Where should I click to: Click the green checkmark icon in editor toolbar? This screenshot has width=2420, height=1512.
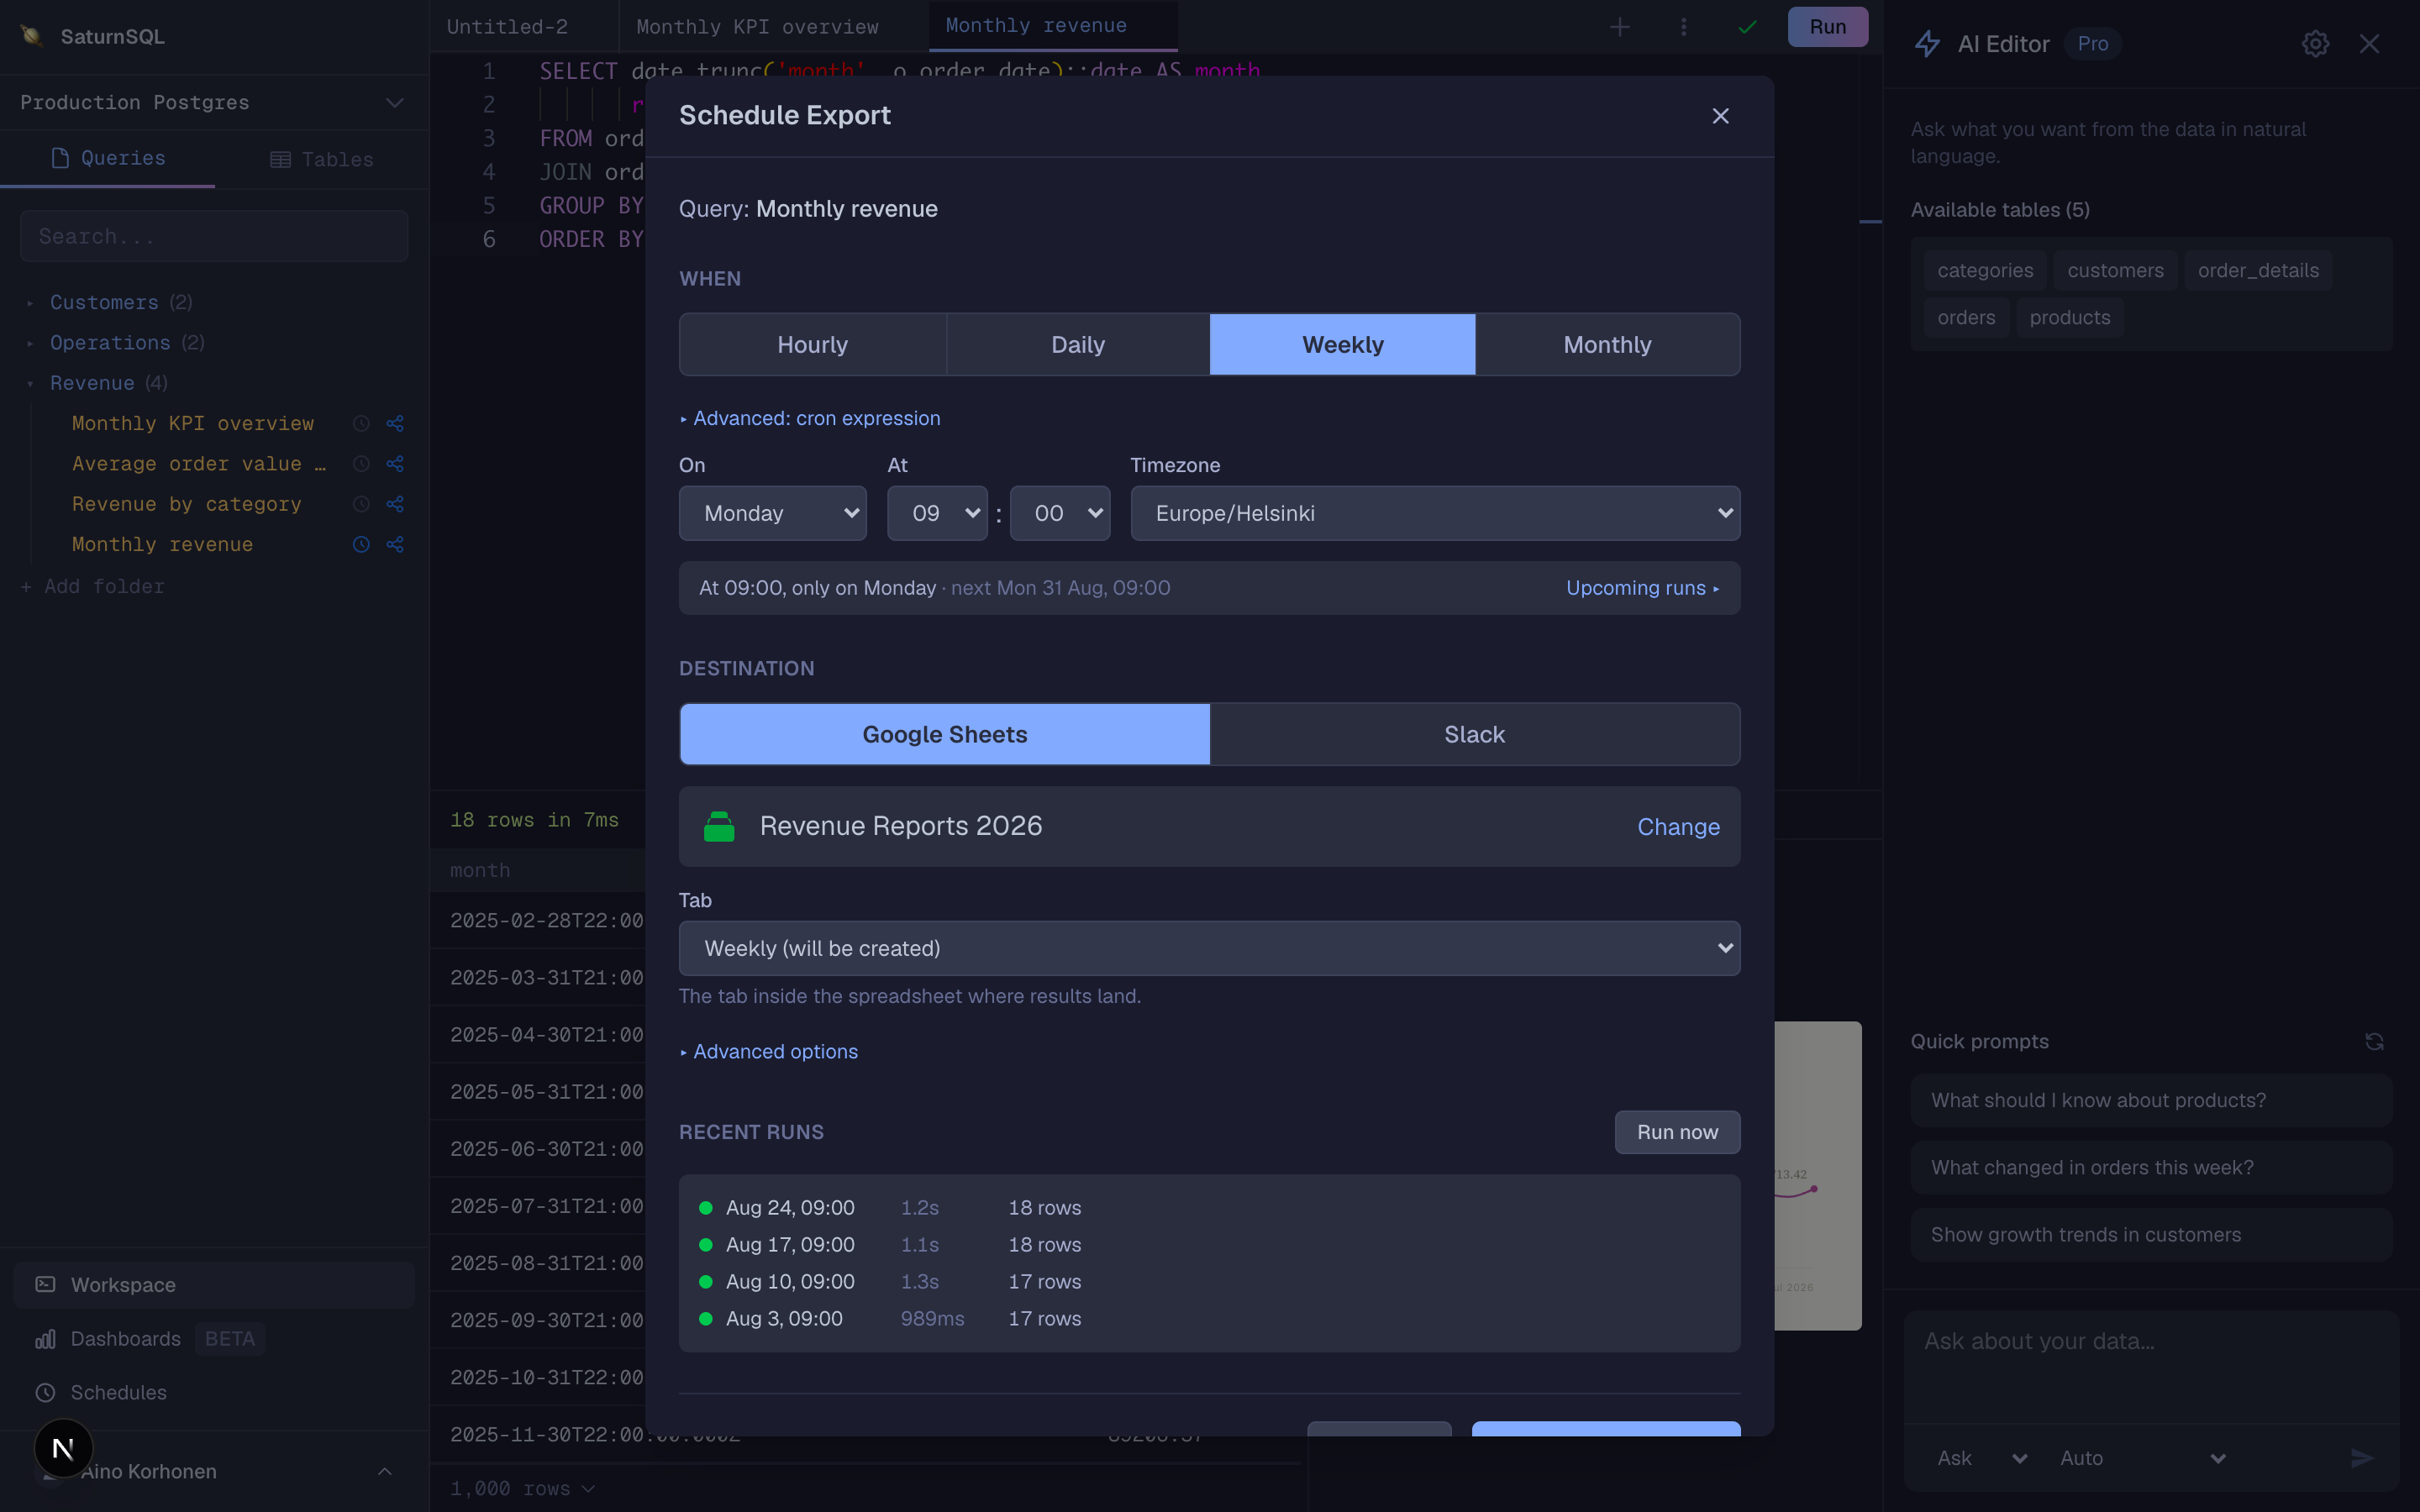click(x=1747, y=27)
